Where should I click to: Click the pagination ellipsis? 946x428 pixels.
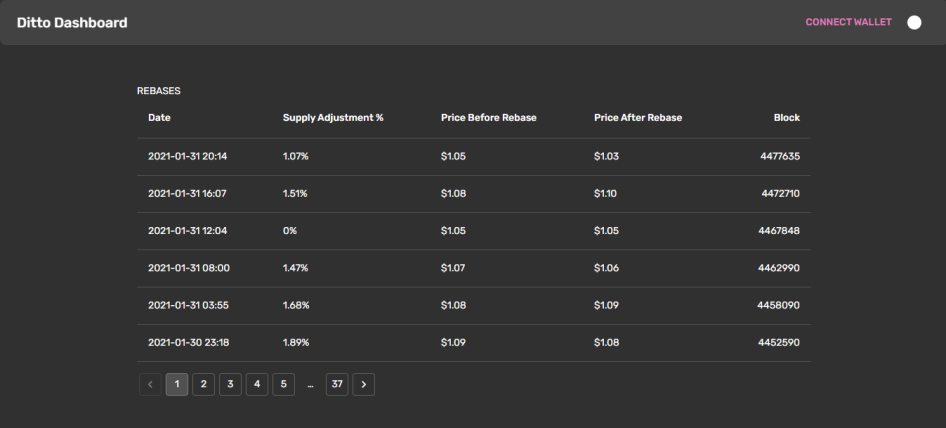[x=310, y=385]
